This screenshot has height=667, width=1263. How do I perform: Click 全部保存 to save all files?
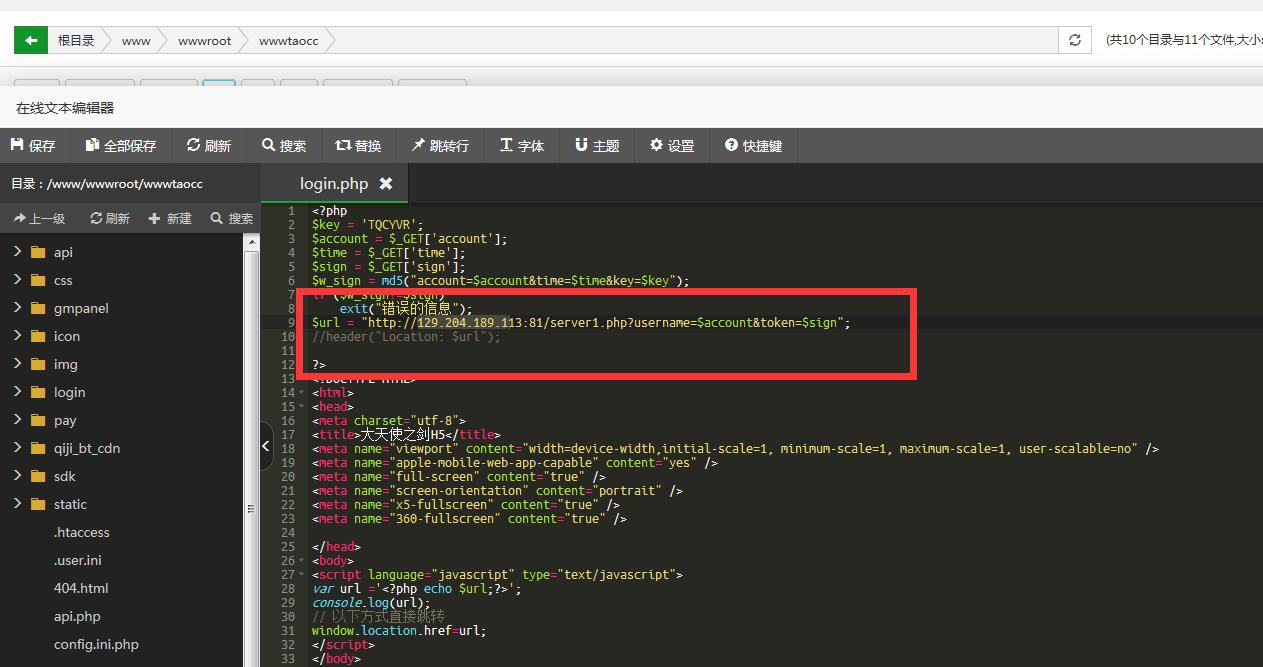(121, 146)
